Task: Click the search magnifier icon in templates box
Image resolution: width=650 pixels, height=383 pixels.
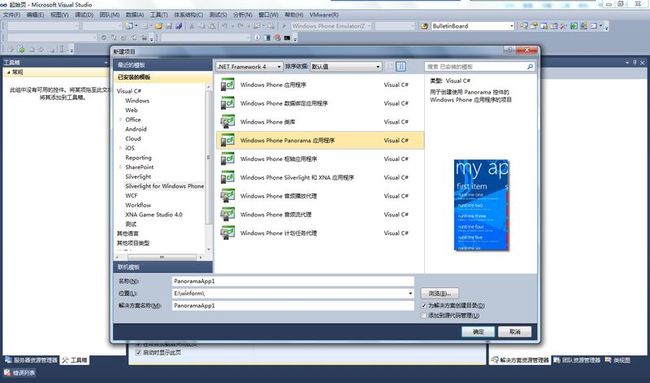Action: 530,66
